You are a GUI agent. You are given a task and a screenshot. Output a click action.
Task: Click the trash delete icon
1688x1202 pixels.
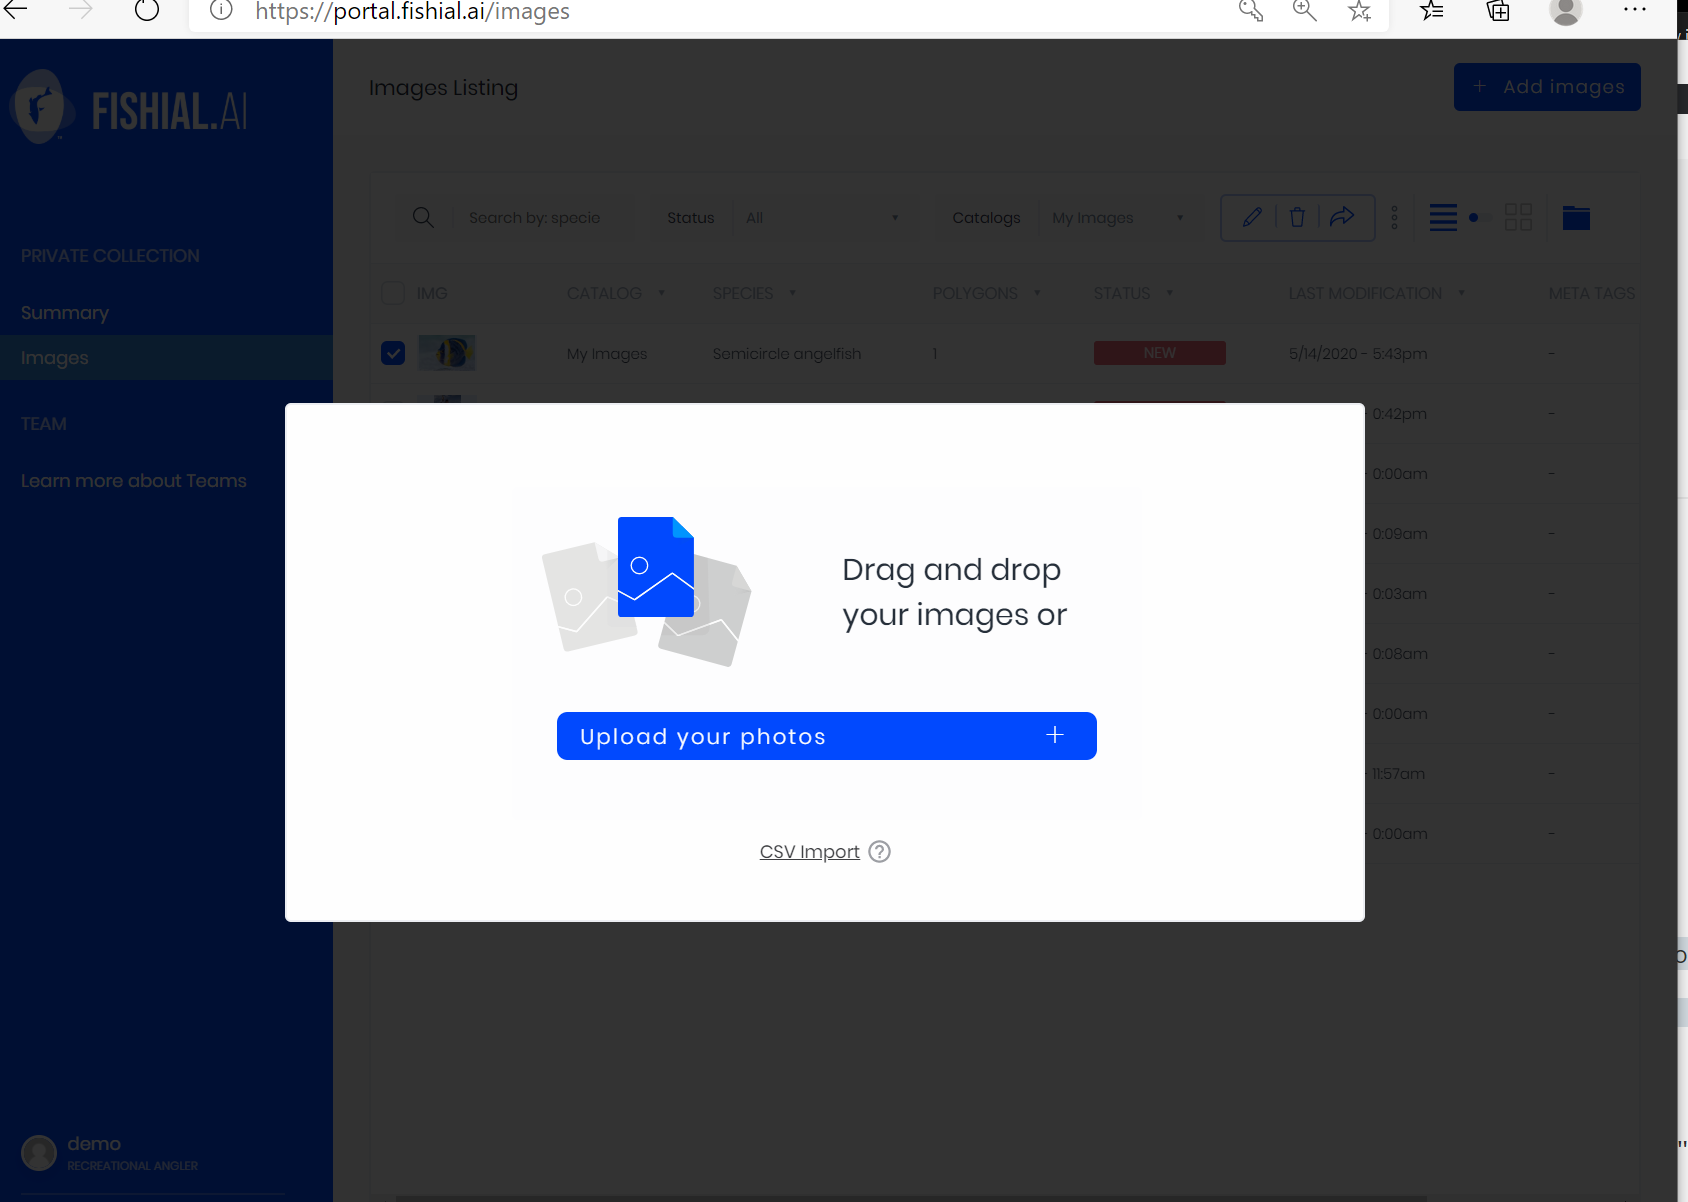pos(1297,217)
